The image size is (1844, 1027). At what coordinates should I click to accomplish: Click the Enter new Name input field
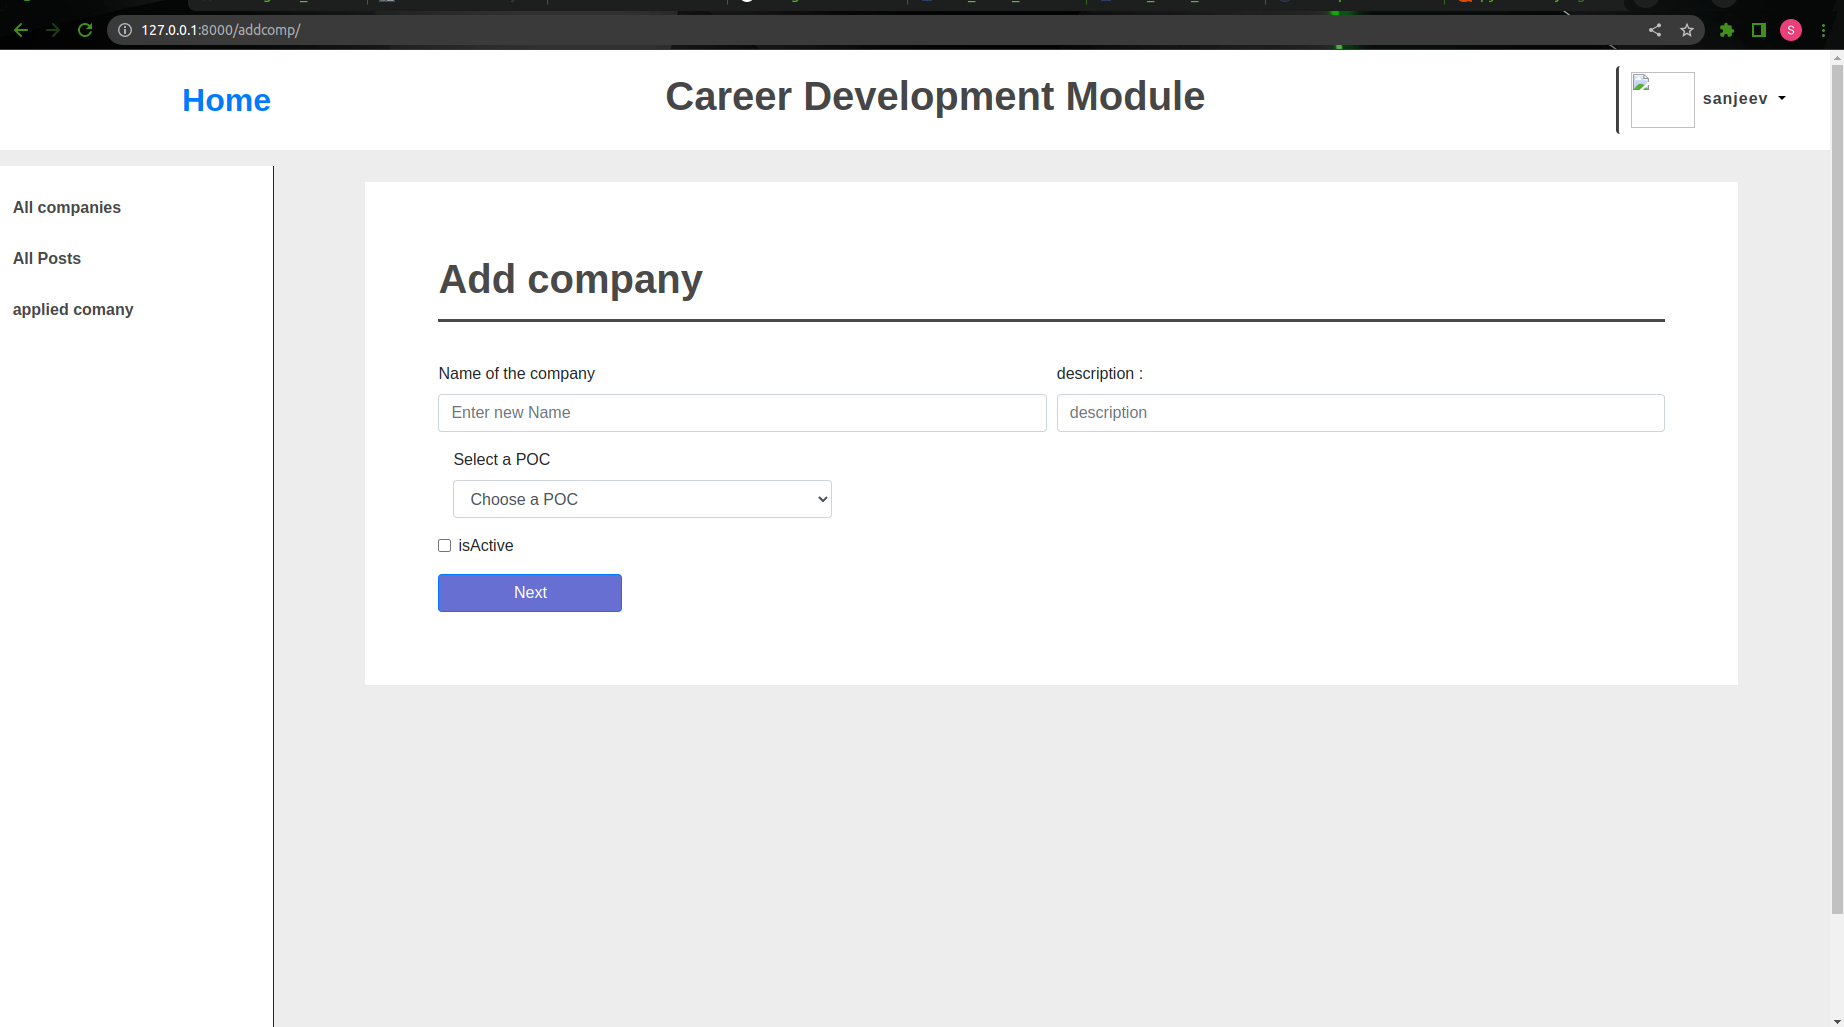click(x=741, y=412)
